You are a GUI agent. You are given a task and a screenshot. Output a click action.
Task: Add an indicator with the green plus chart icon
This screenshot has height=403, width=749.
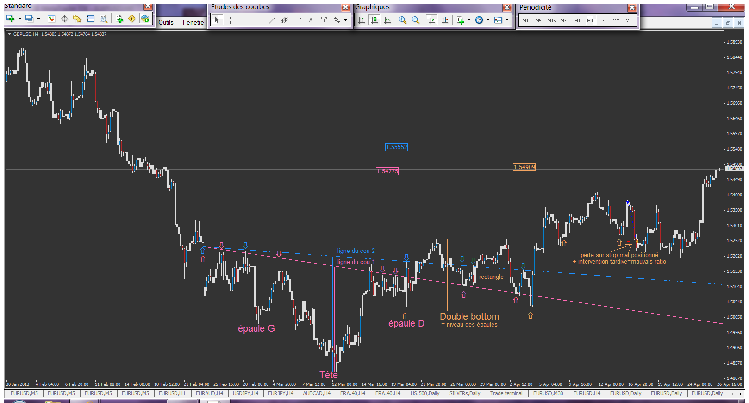coord(460,20)
